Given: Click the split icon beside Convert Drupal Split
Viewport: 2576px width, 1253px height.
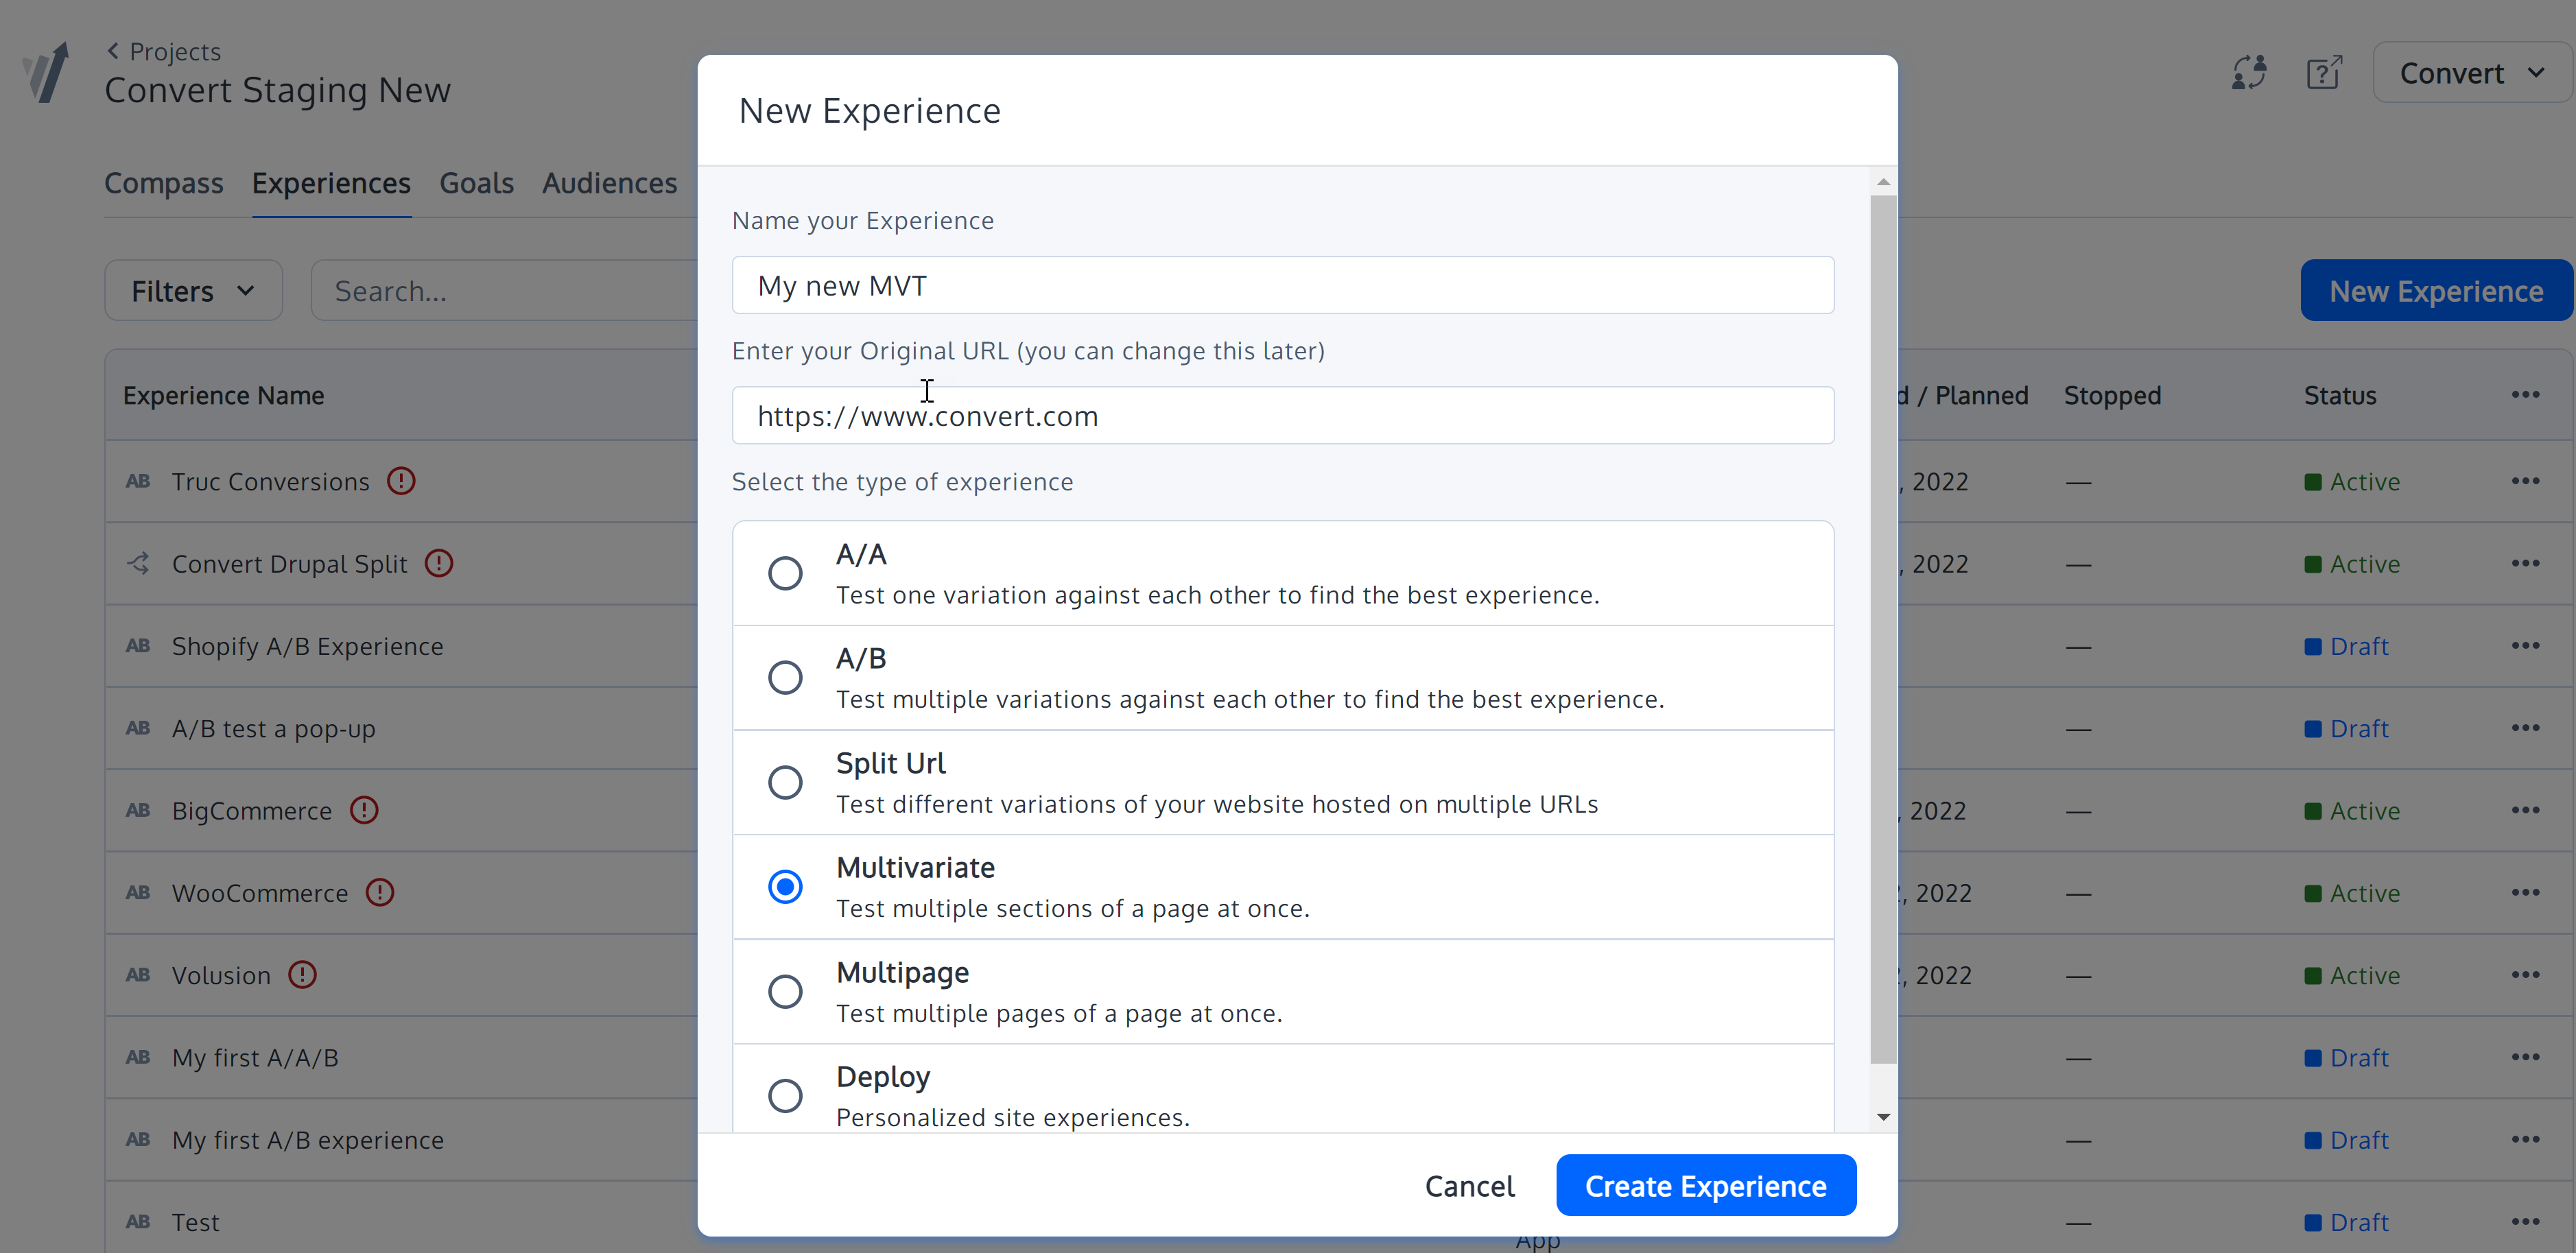Looking at the screenshot, I should (x=138, y=563).
